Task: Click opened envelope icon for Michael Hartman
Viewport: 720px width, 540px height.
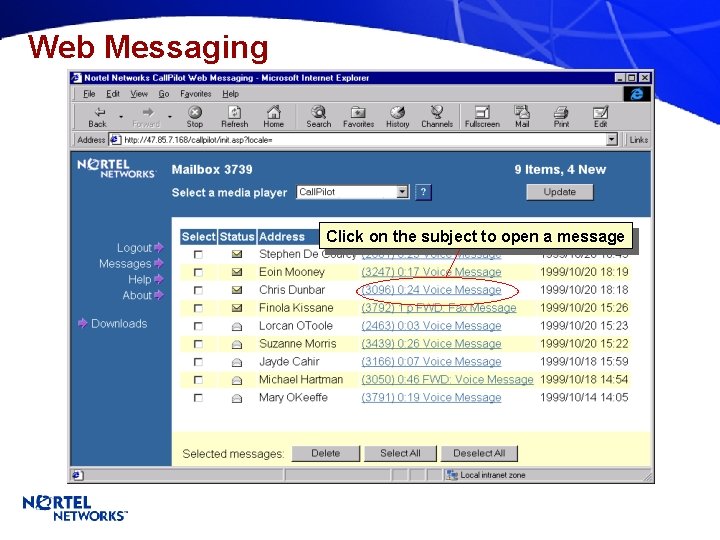Action: point(237,380)
